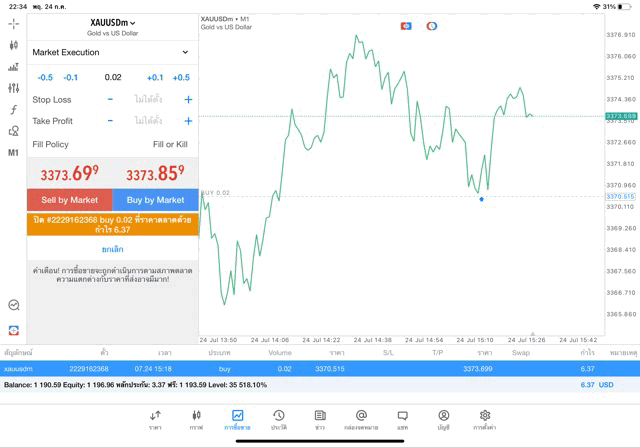Change the Fill or Kill fill policy
This screenshot has width=640, height=447.
click(x=169, y=144)
